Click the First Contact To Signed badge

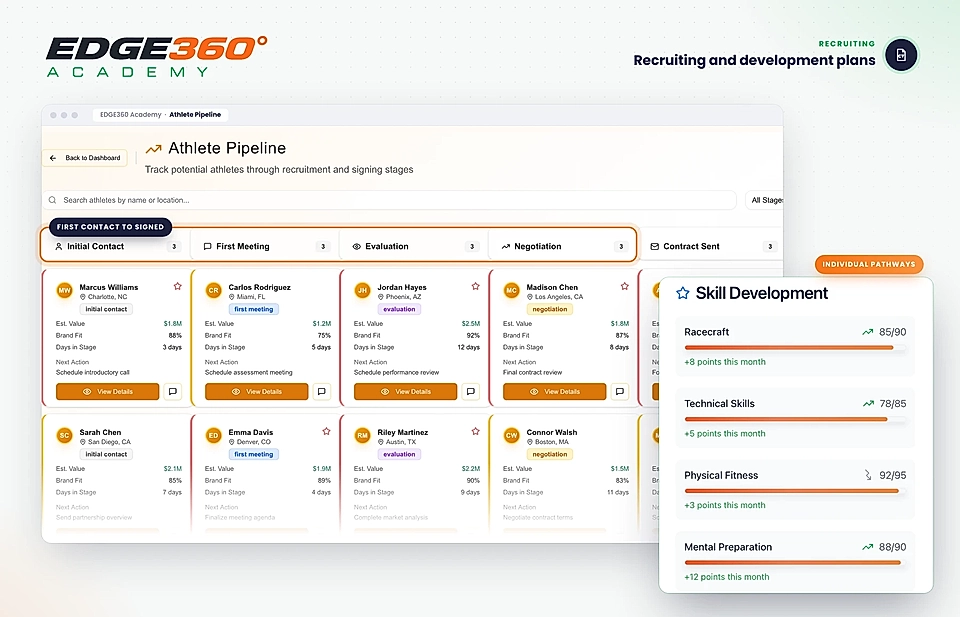110,226
